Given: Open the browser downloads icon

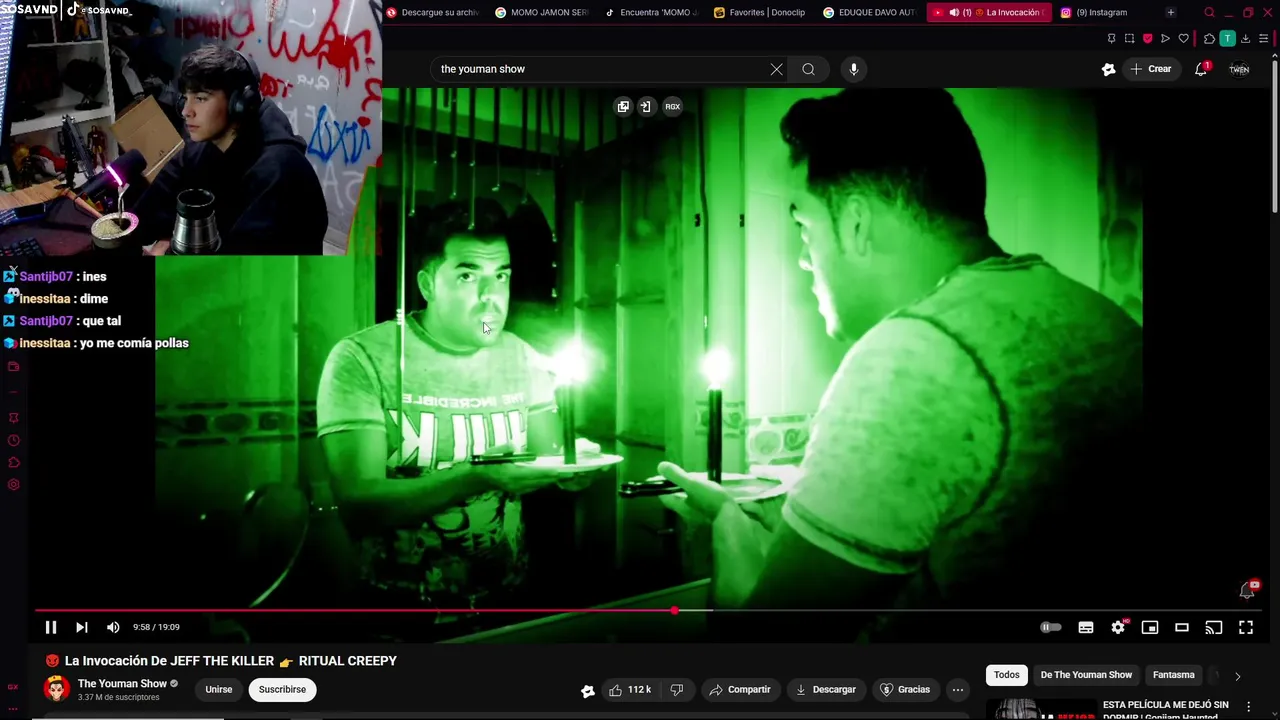Looking at the screenshot, I should pos(1245,38).
